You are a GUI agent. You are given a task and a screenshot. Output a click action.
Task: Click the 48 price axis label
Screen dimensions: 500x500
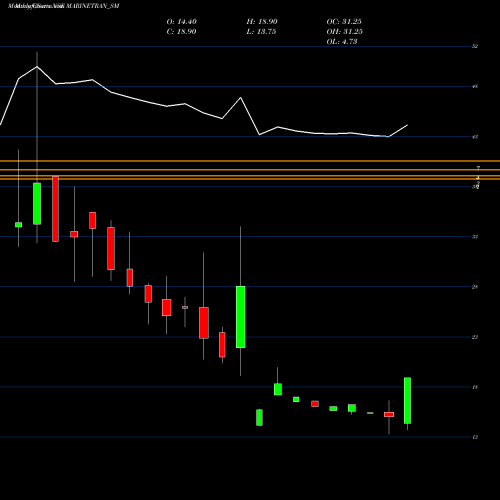pyautogui.click(x=475, y=87)
